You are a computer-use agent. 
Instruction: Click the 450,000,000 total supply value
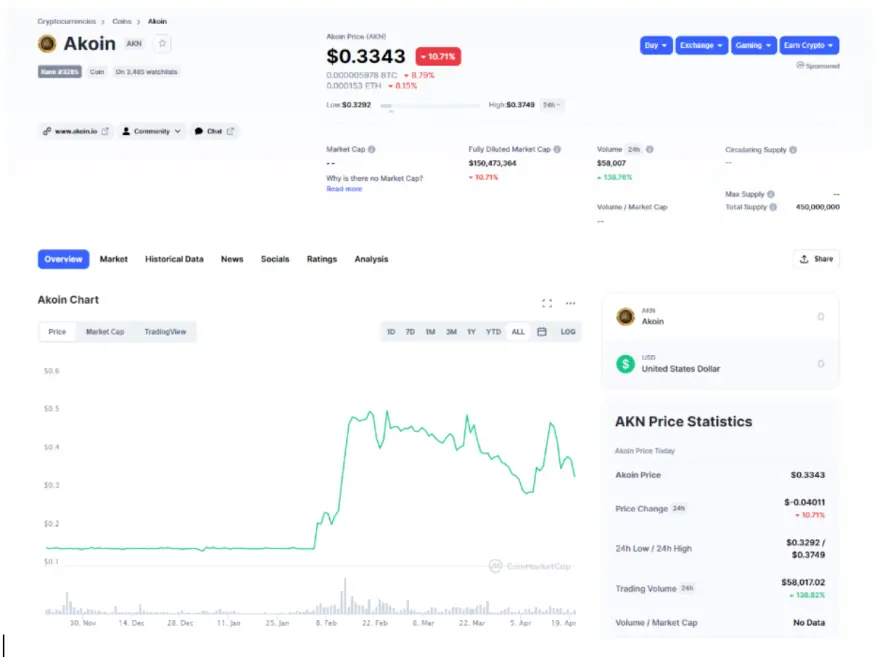point(817,207)
